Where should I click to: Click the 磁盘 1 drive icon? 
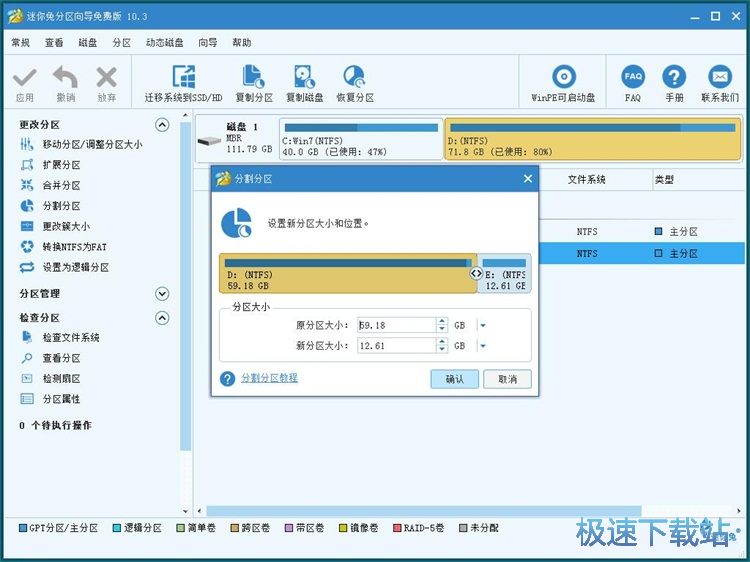coord(209,140)
